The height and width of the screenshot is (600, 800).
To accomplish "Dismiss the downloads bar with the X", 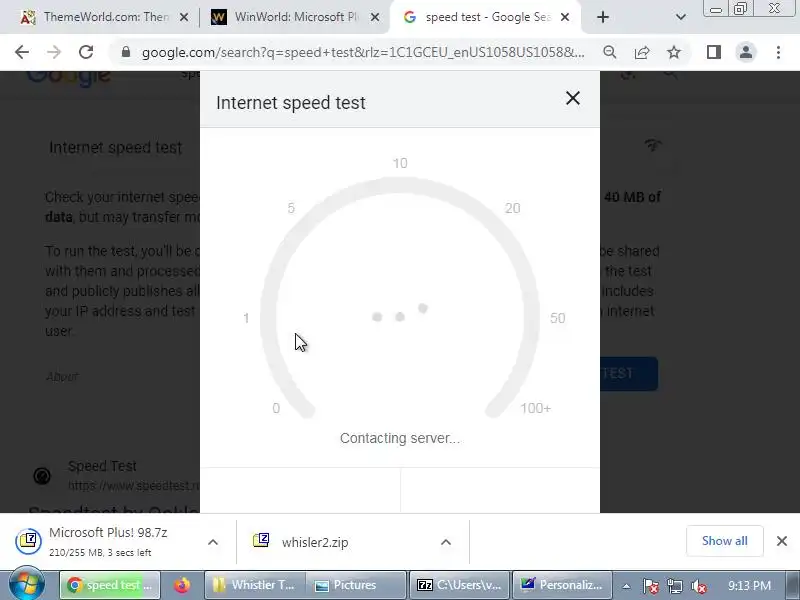I will pos(782,541).
